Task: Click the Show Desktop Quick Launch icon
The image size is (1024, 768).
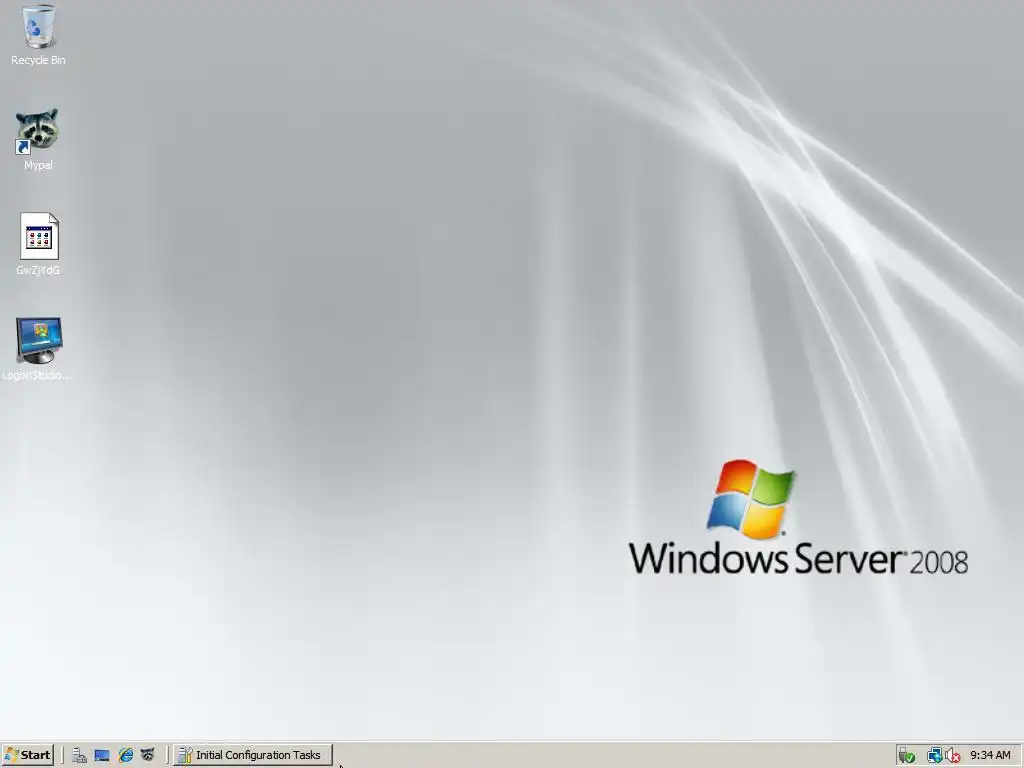Action: (x=102, y=756)
